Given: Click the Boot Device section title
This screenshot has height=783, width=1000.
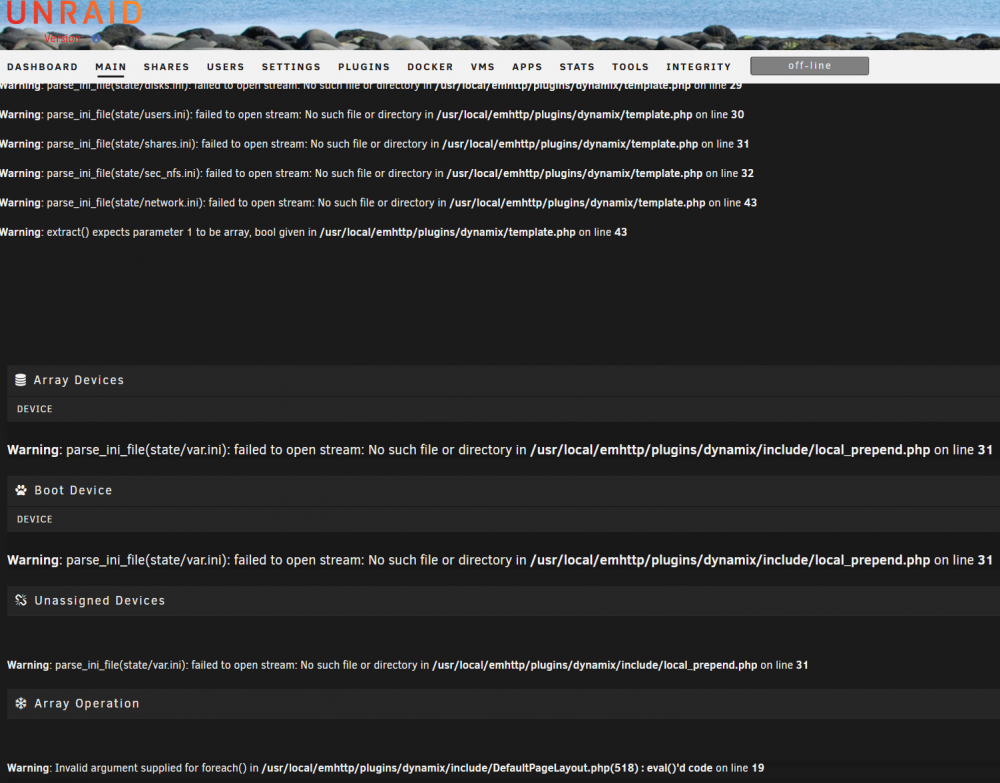Looking at the screenshot, I should pos(73,490).
